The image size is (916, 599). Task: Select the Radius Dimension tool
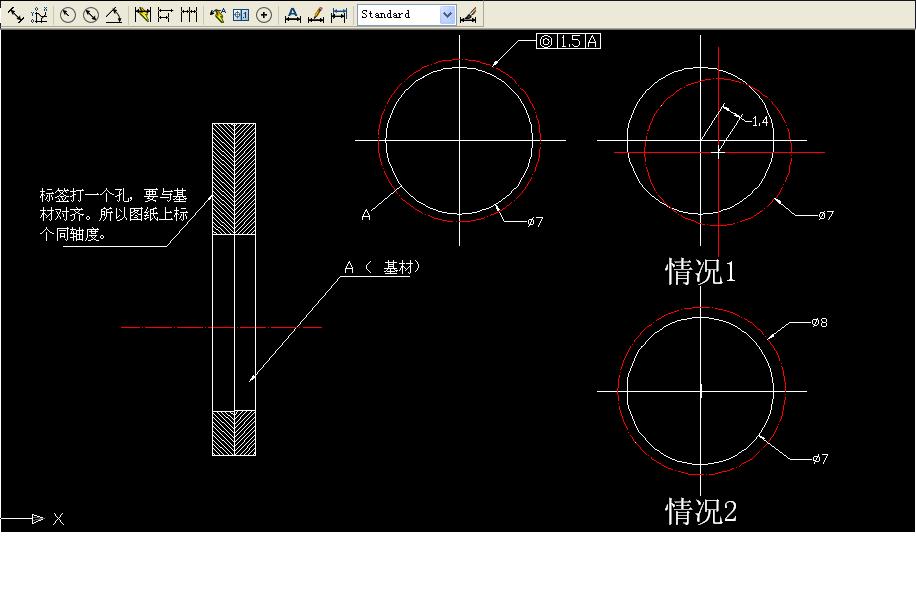[68, 15]
